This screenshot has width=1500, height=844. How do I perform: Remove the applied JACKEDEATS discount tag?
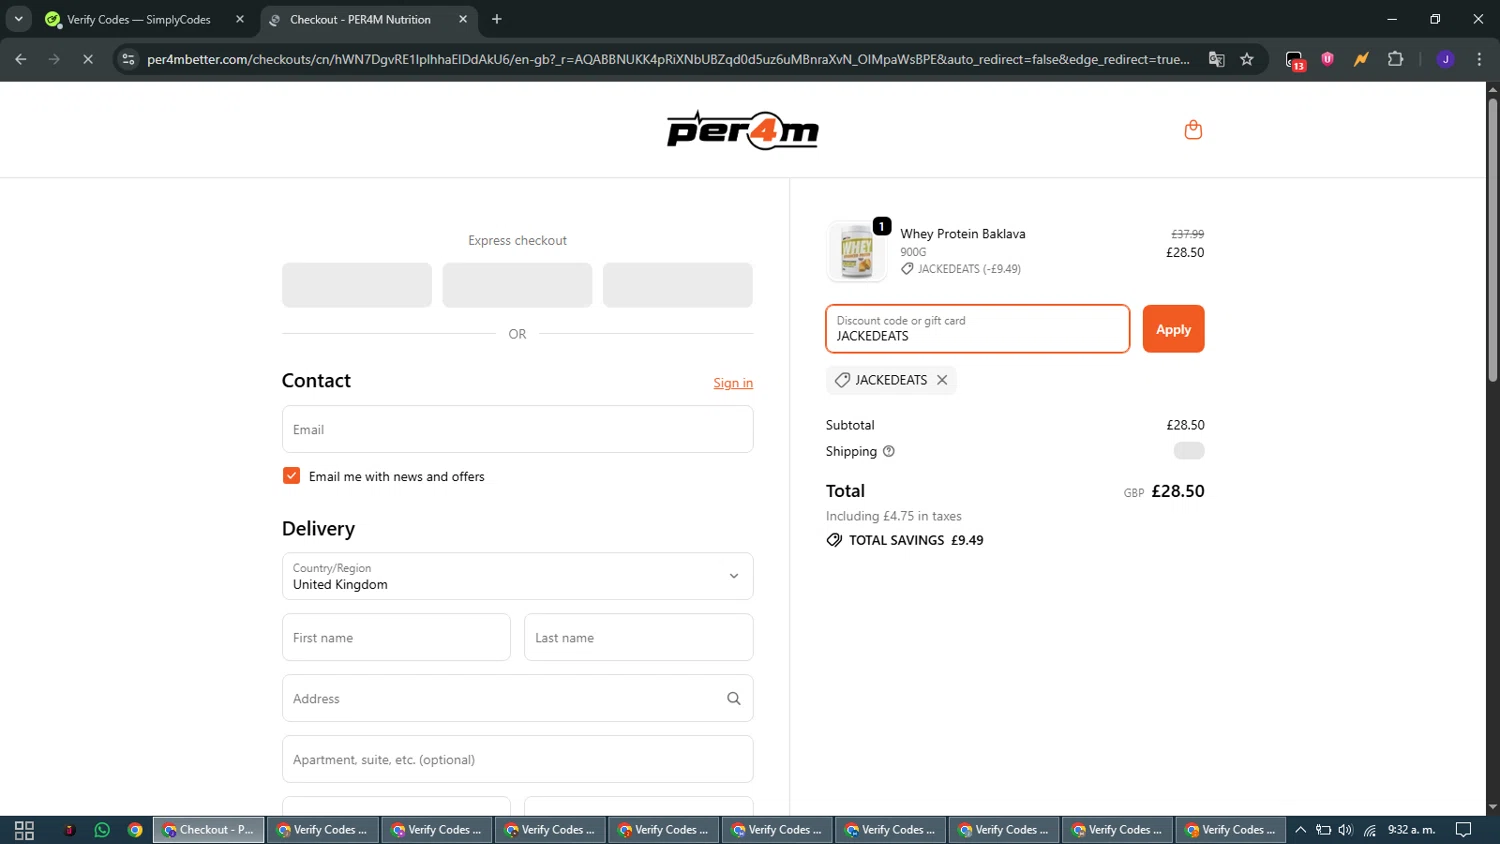coord(942,380)
